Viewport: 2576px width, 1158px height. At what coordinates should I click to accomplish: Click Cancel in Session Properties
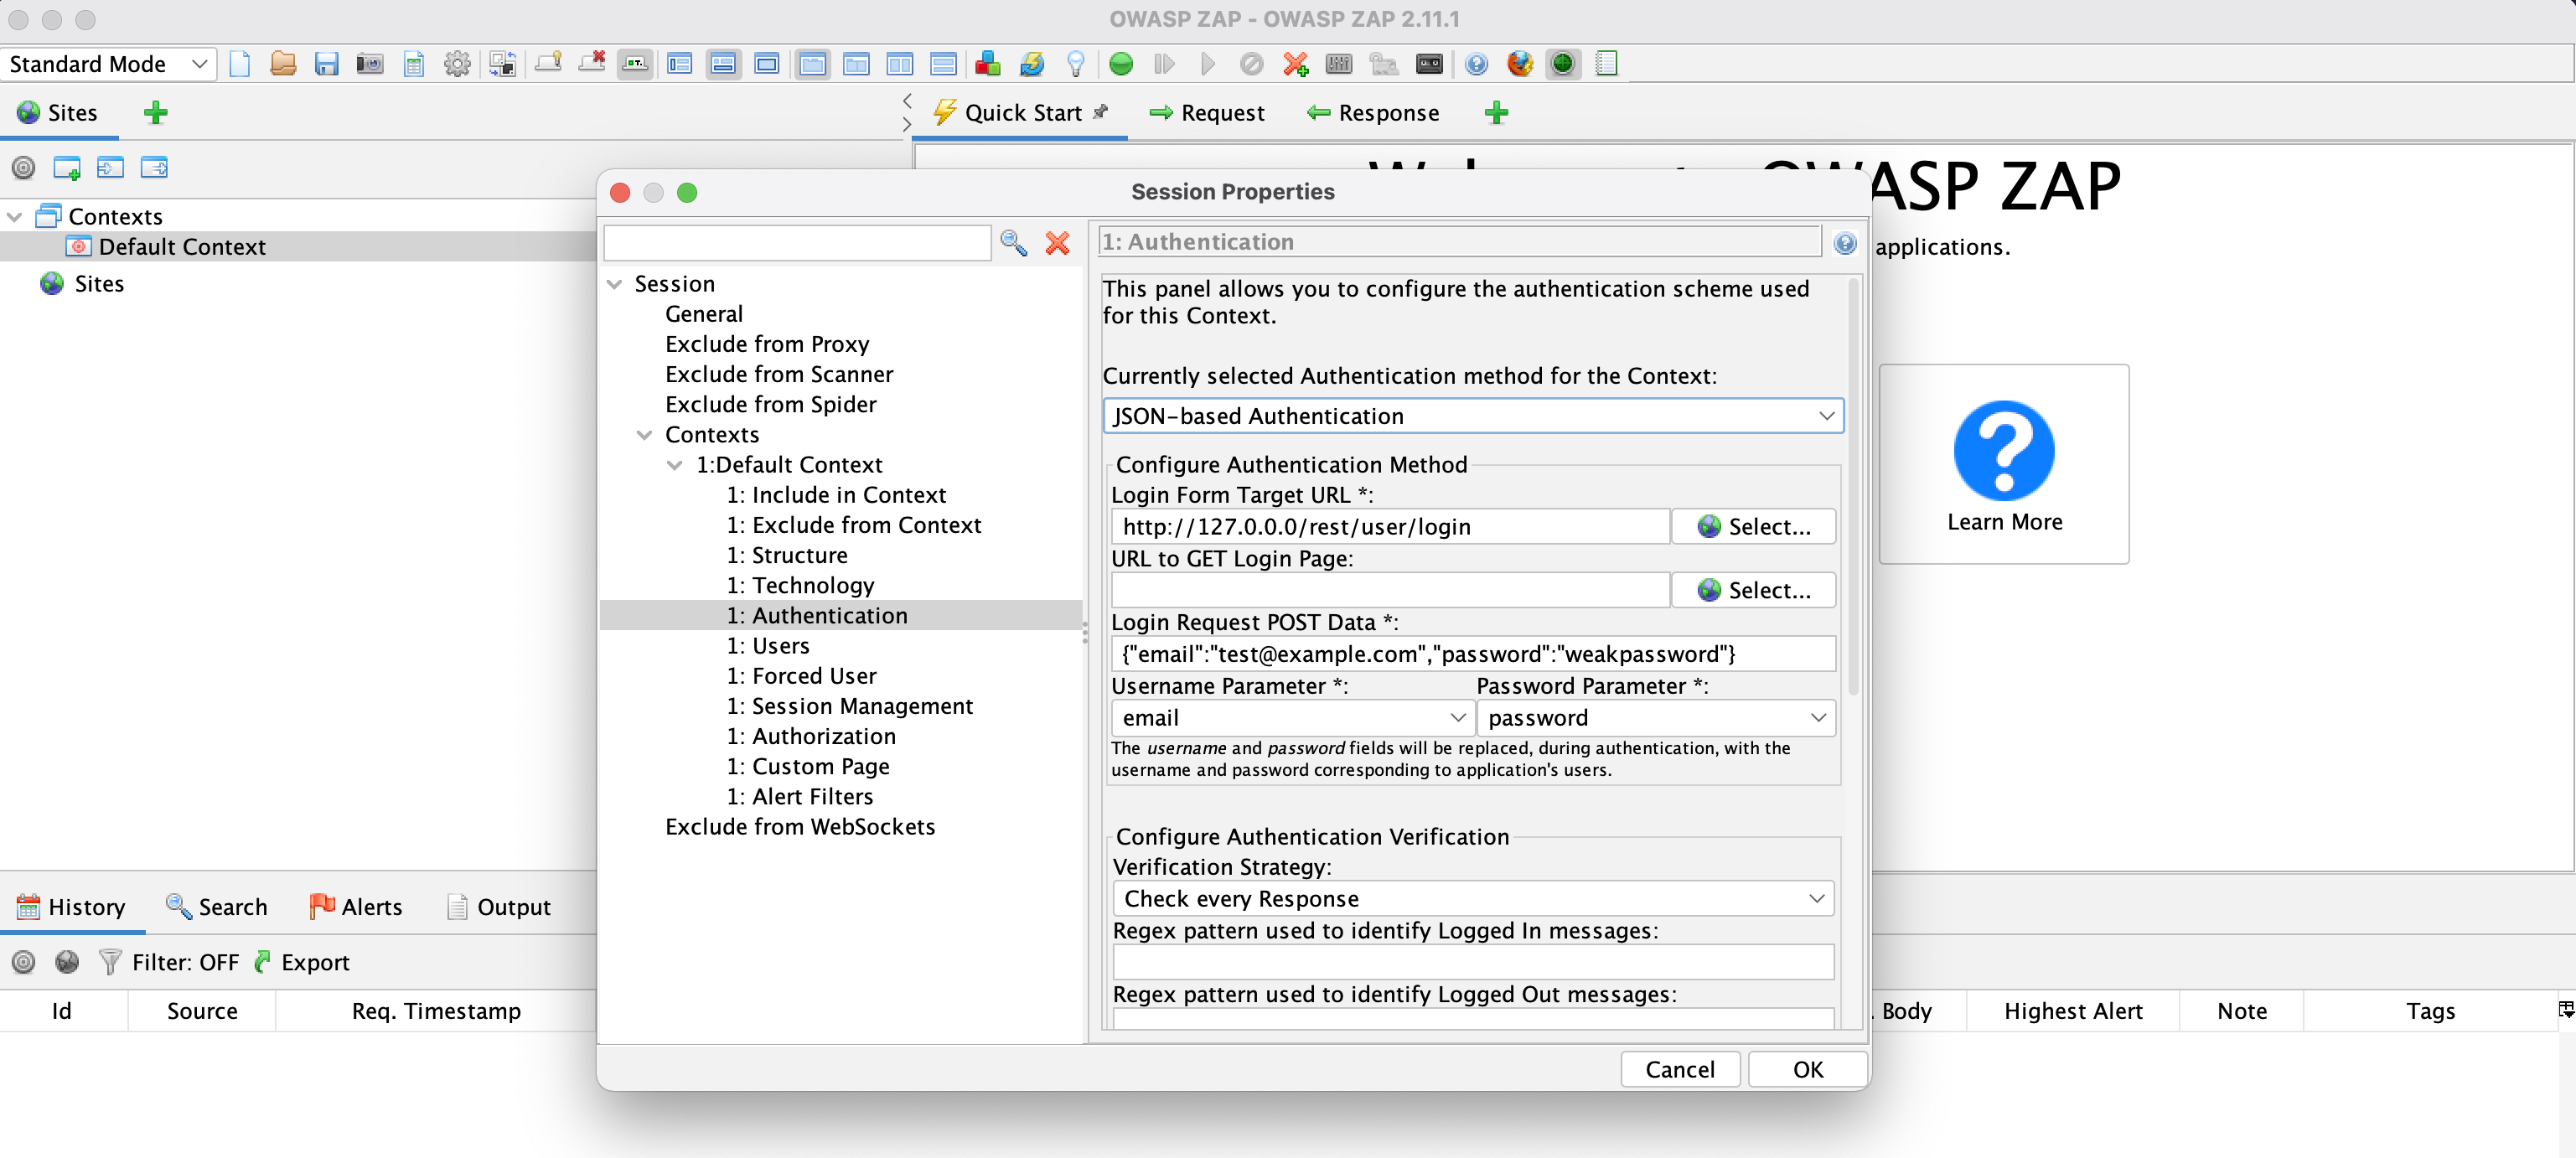point(1680,1070)
